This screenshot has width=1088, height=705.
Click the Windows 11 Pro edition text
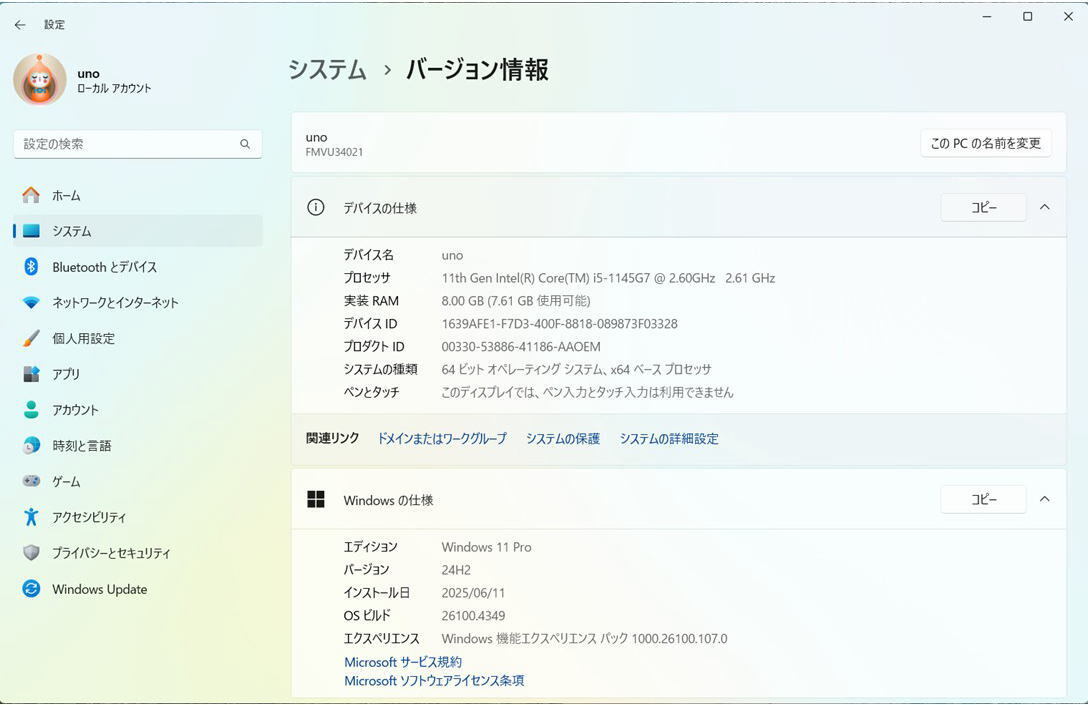(486, 547)
